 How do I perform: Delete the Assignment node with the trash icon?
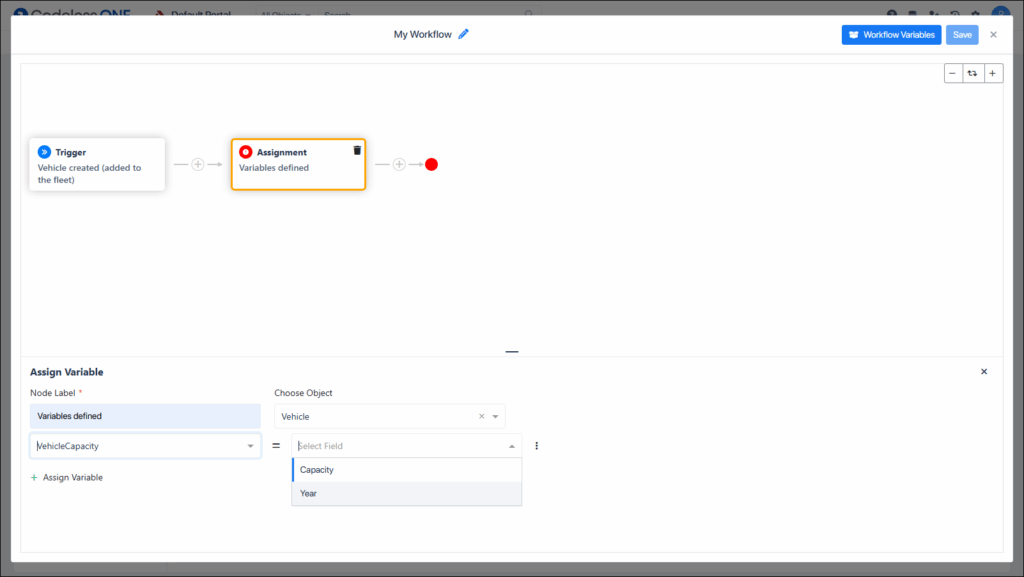click(357, 150)
